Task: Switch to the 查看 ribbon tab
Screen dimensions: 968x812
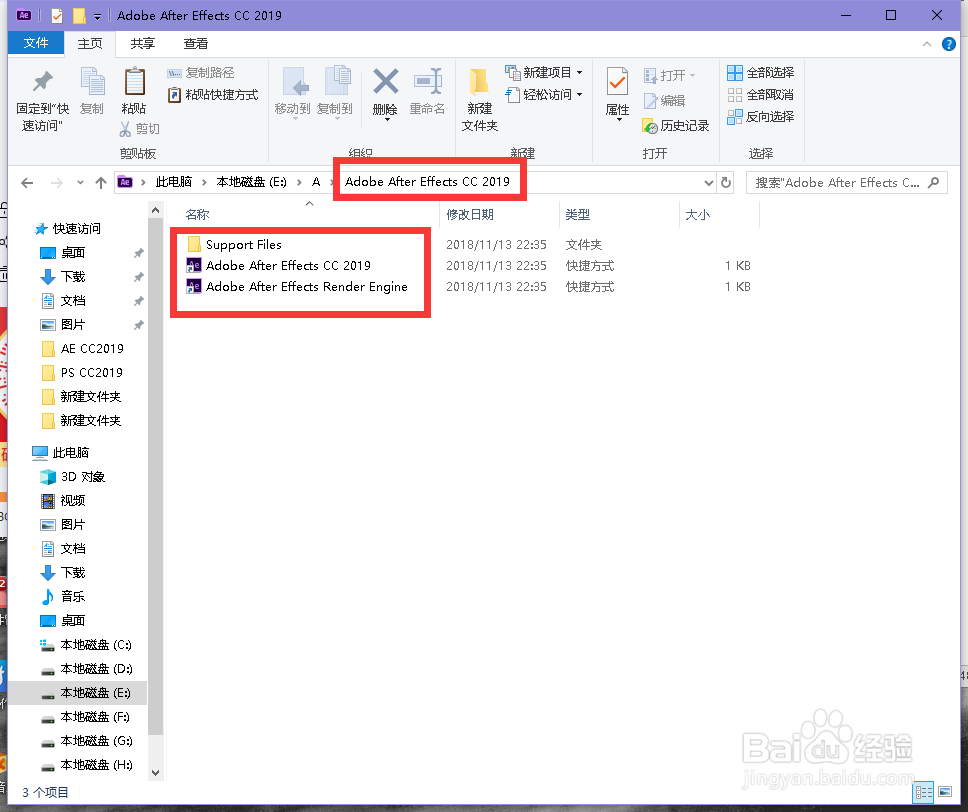Action: 196,43
